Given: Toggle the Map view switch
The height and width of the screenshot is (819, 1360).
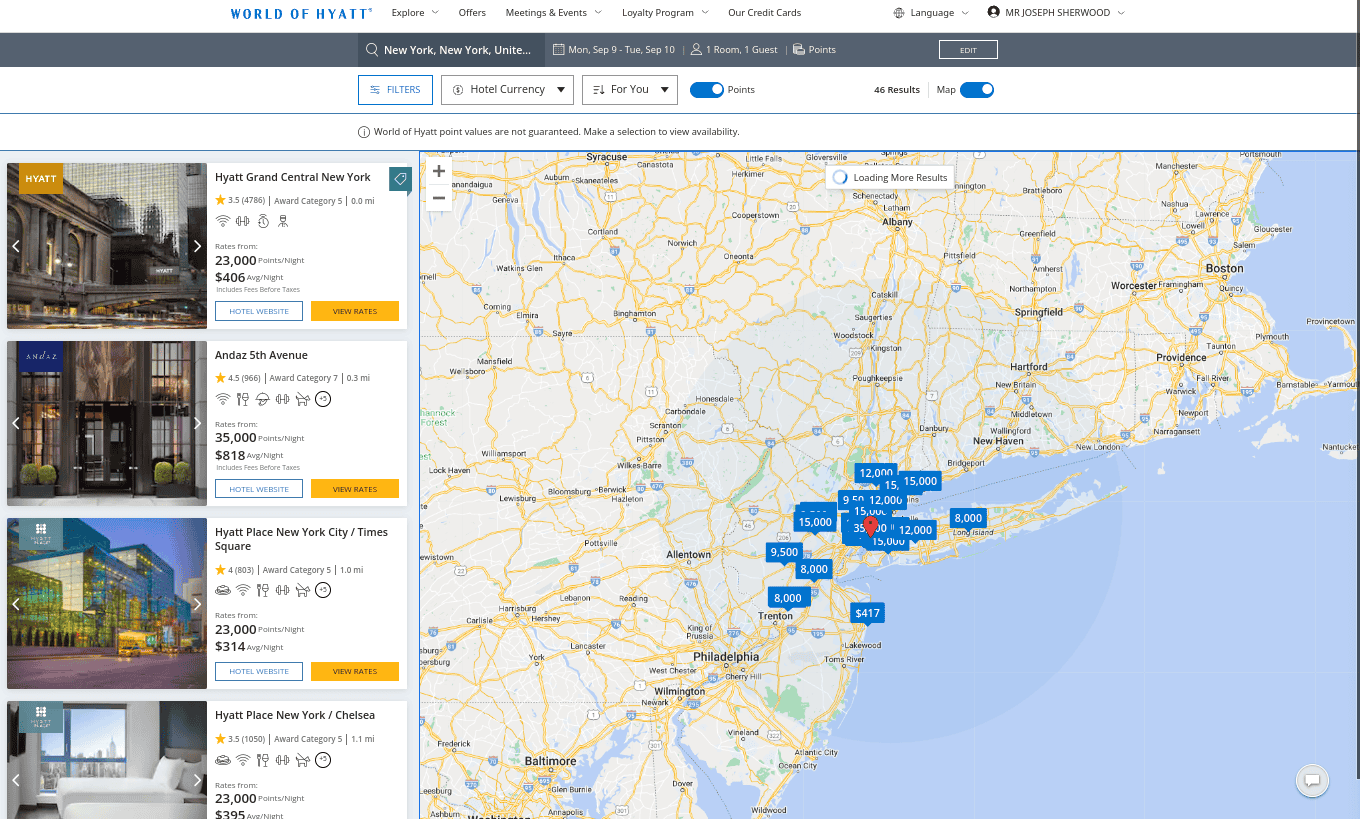Looking at the screenshot, I should [977, 90].
